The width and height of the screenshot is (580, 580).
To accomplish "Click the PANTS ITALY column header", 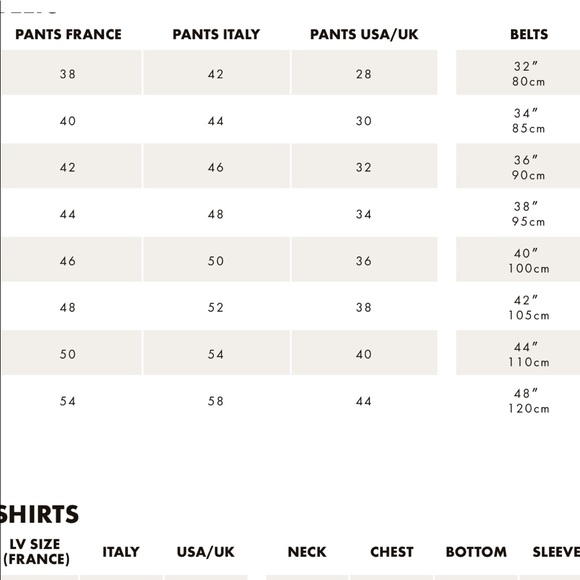I will [216, 34].
